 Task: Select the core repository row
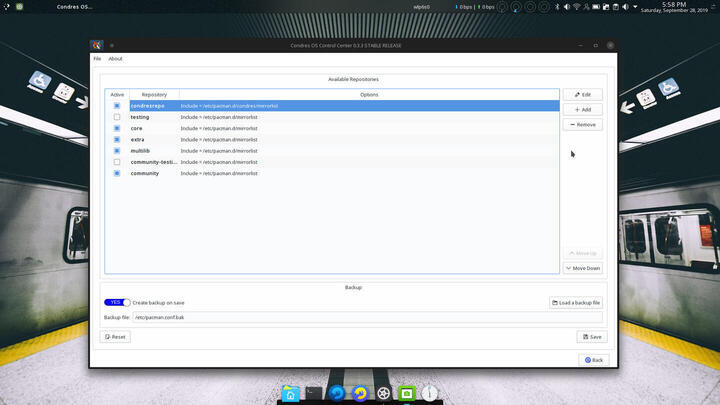pyautogui.click(x=332, y=129)
